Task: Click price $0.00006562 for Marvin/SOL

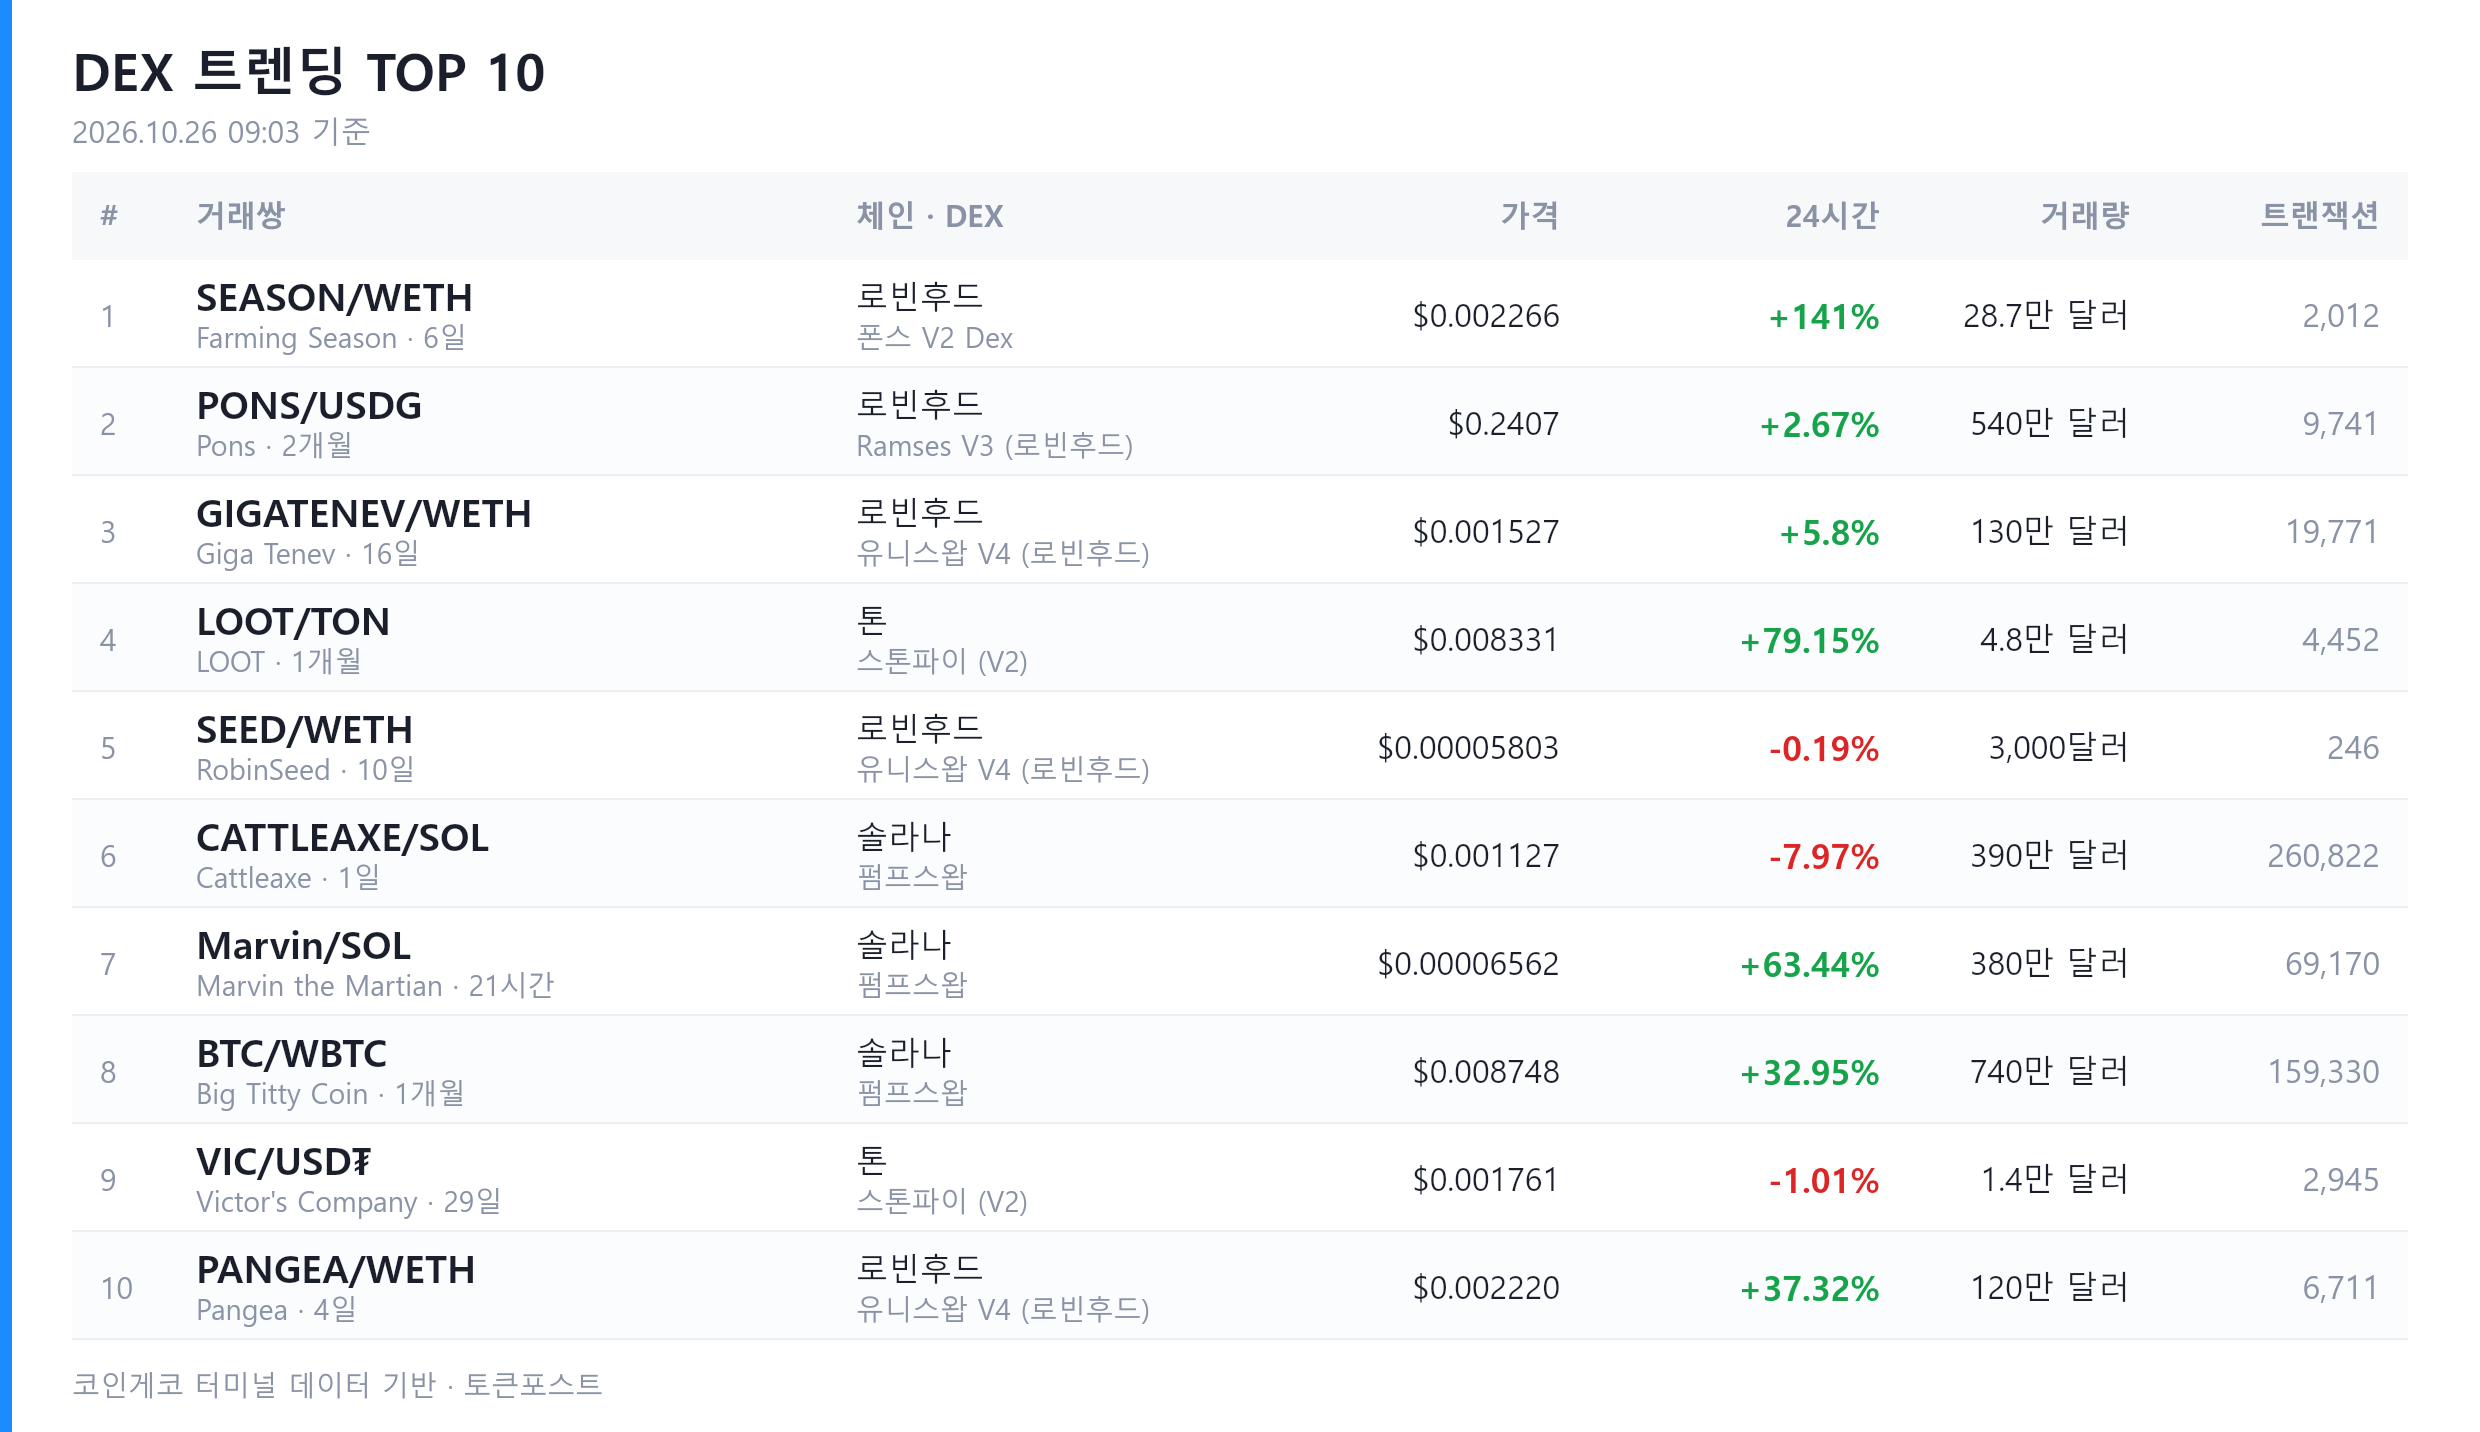Action: [1469, 964]
